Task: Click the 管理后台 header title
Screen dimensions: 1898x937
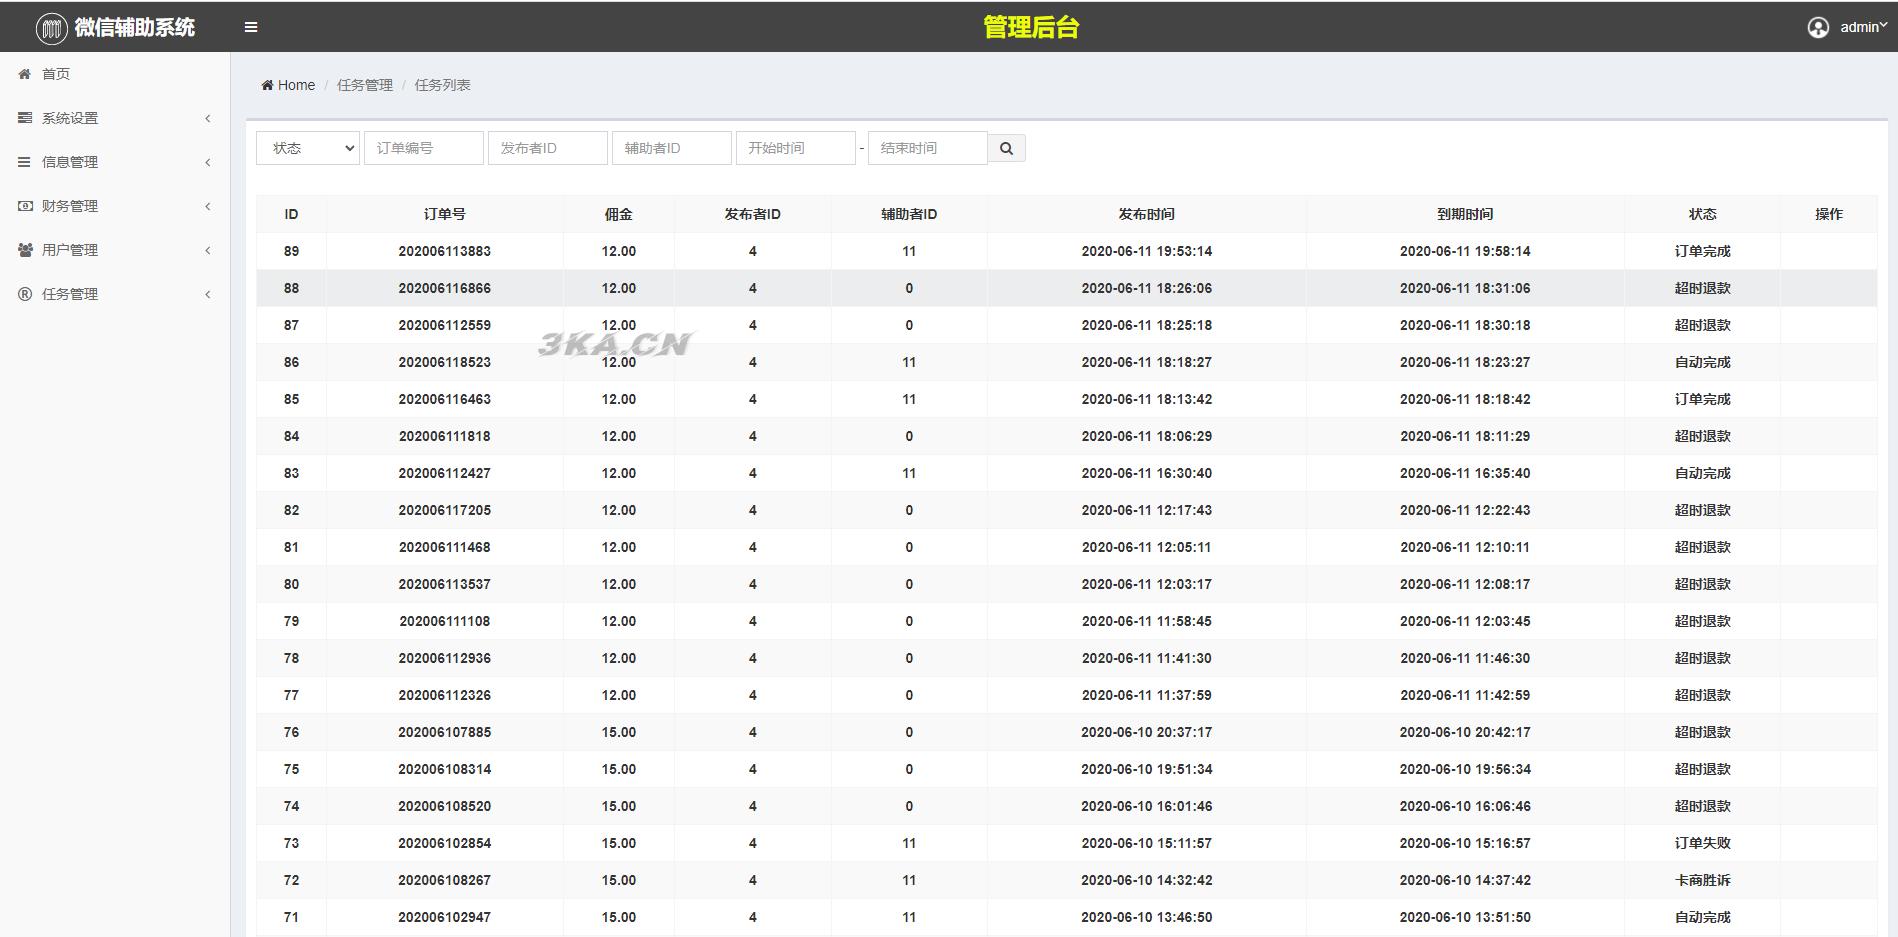Action: (x=1031, y=27)
